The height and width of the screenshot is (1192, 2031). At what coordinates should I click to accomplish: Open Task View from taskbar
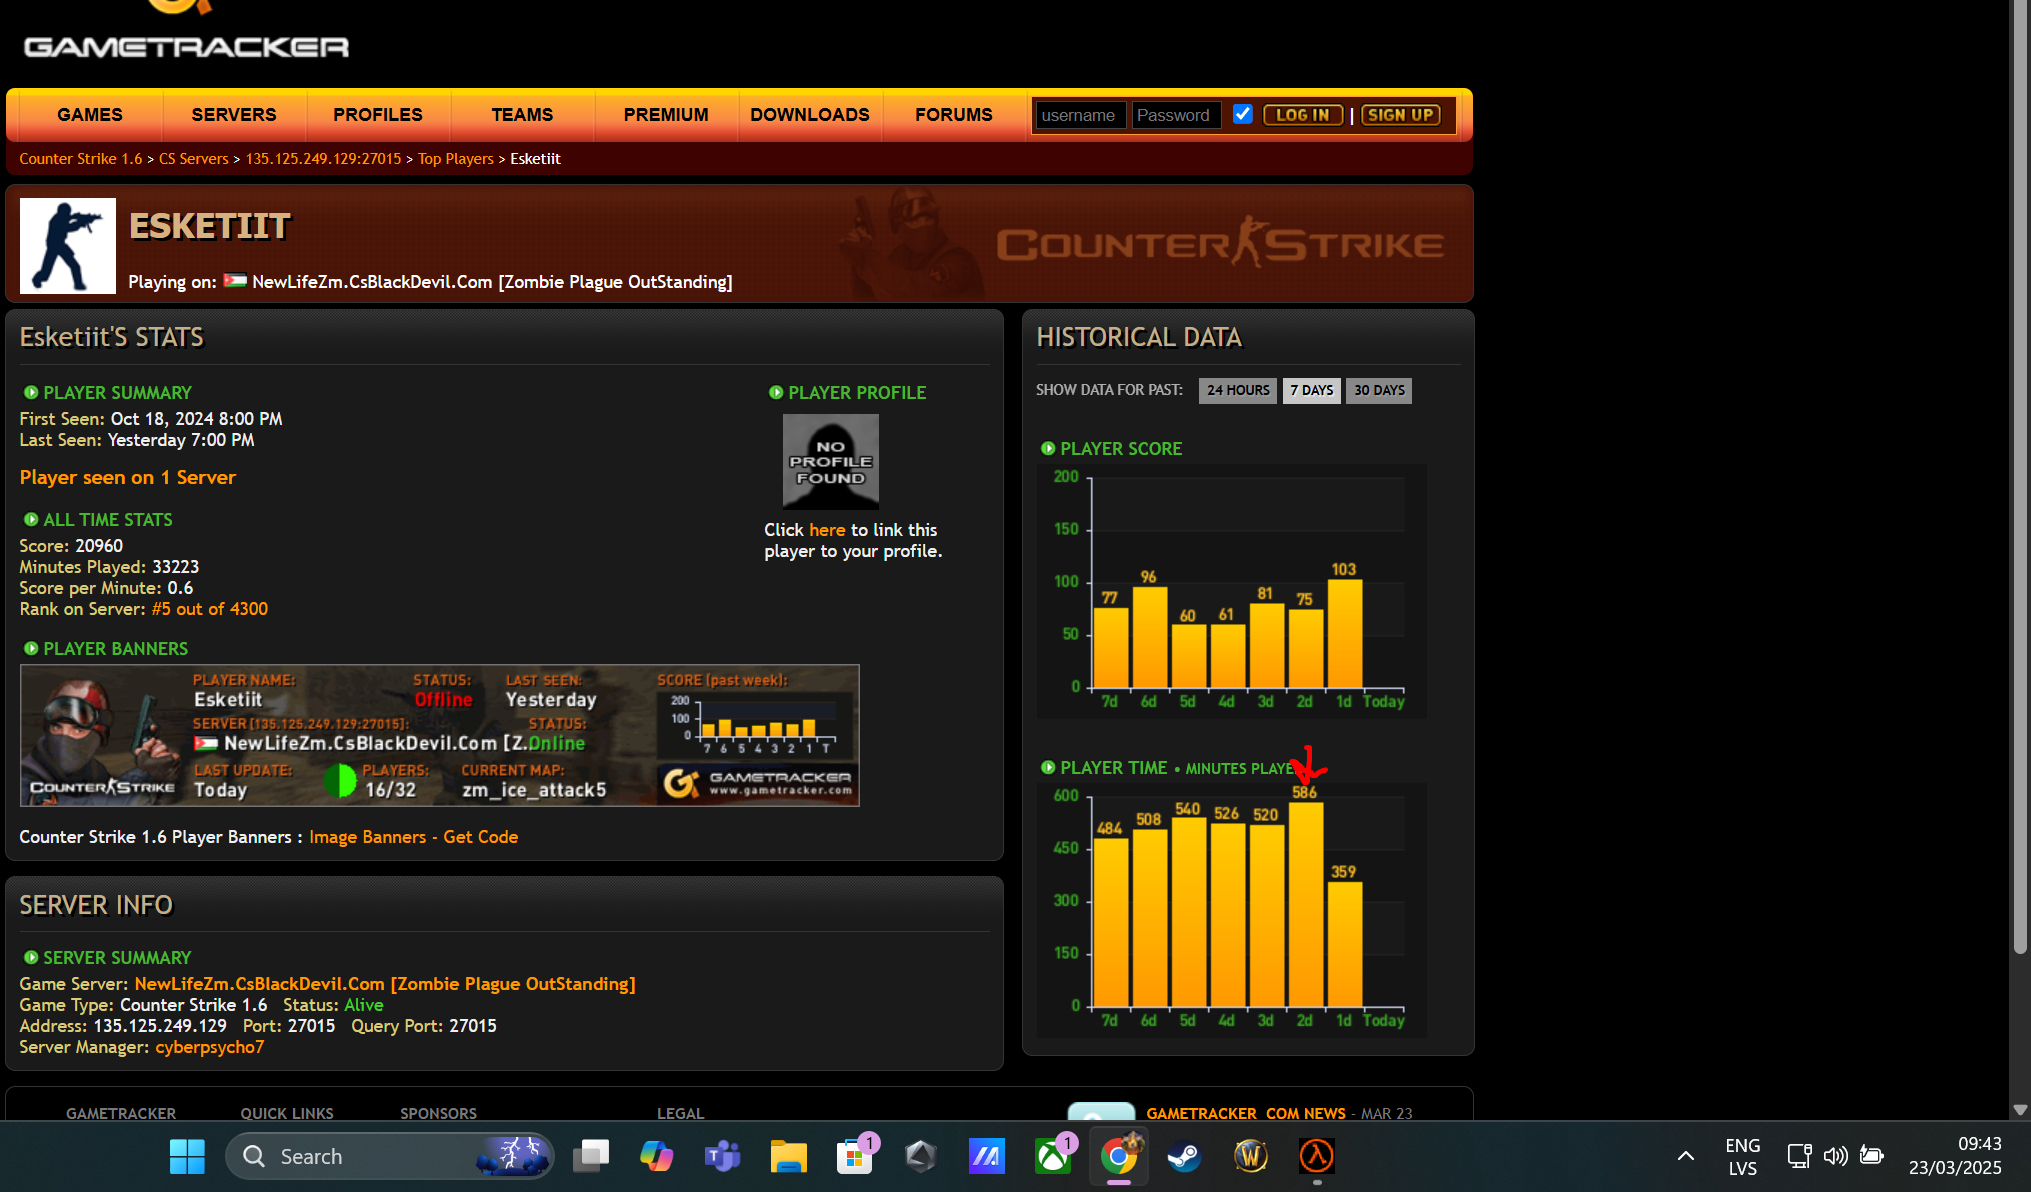591,1157
